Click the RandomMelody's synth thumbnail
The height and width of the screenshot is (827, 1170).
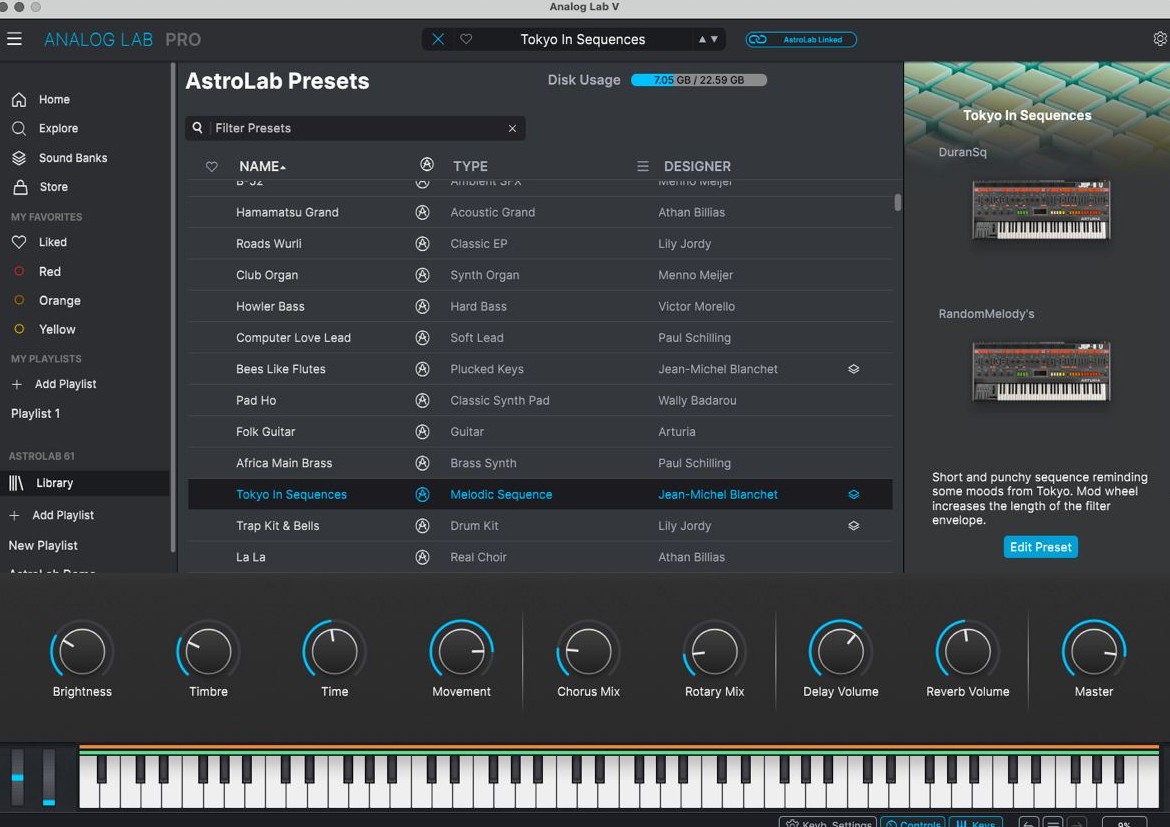(x=1041, y=371)
